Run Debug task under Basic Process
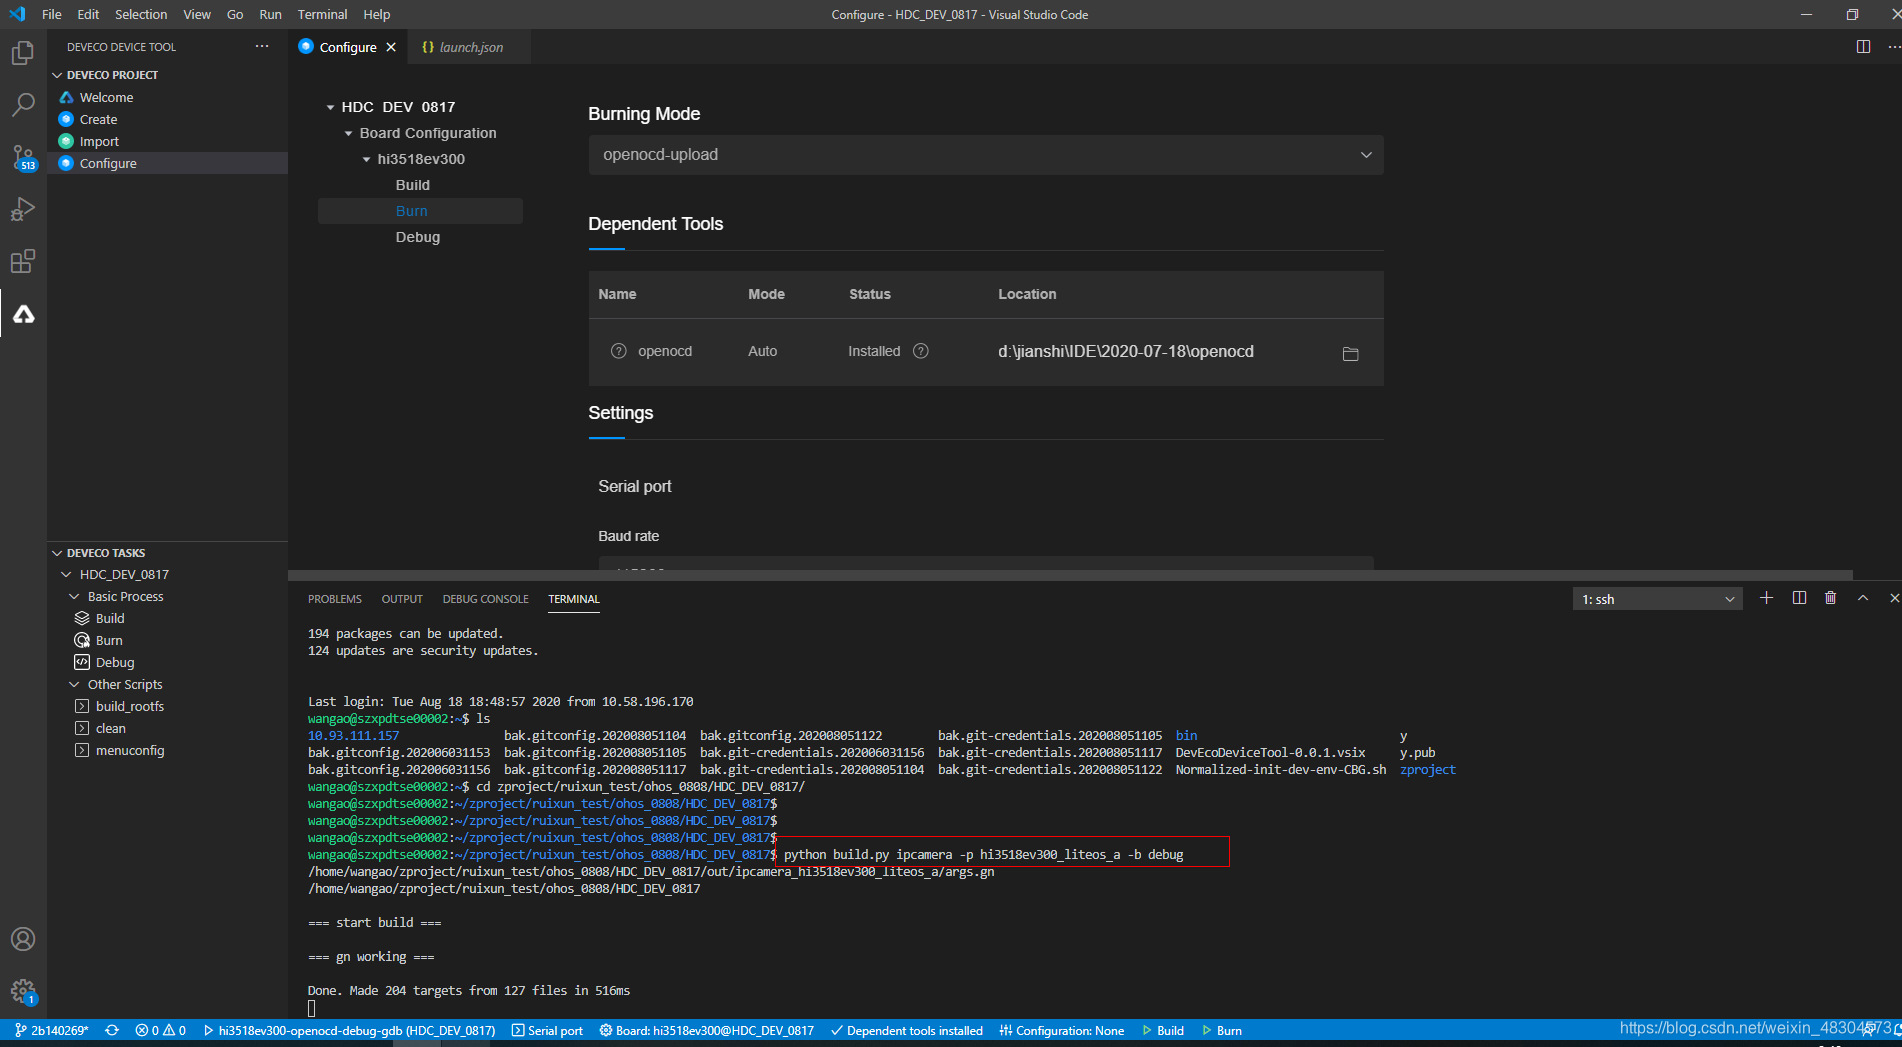The image size is (1902, 1047). [115, 663]
